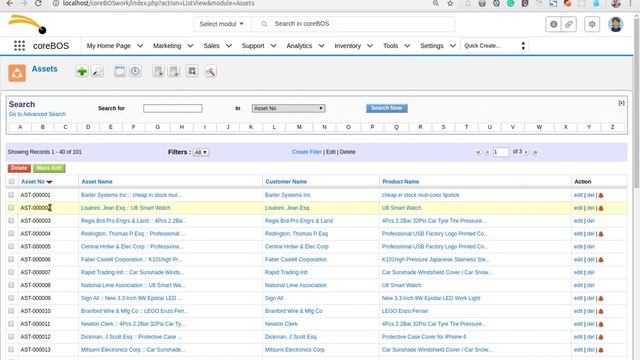Screen dimensions: 640x360
Task: Check the box for AST-000012
Action: click(11, 336)
